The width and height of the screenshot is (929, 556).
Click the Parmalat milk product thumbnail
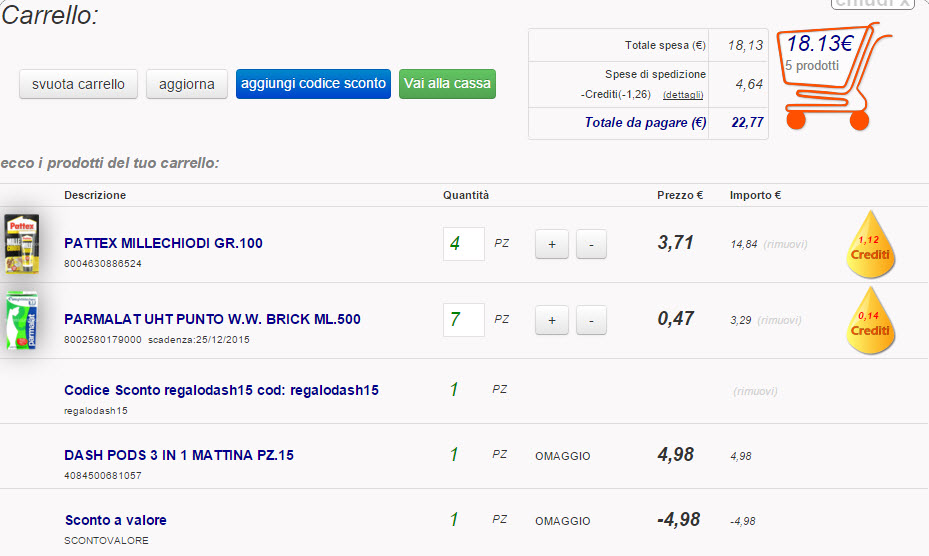21,320
